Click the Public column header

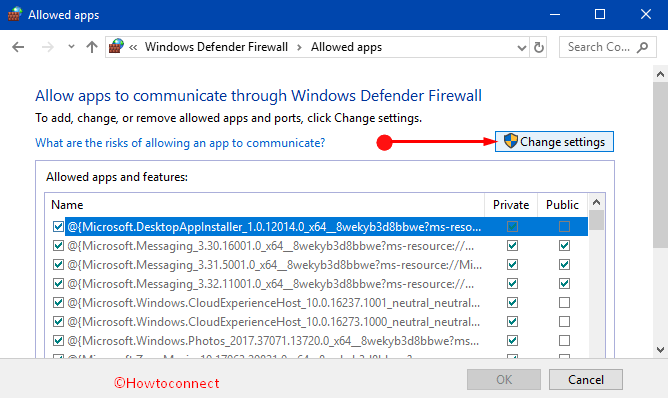(562, 205)
